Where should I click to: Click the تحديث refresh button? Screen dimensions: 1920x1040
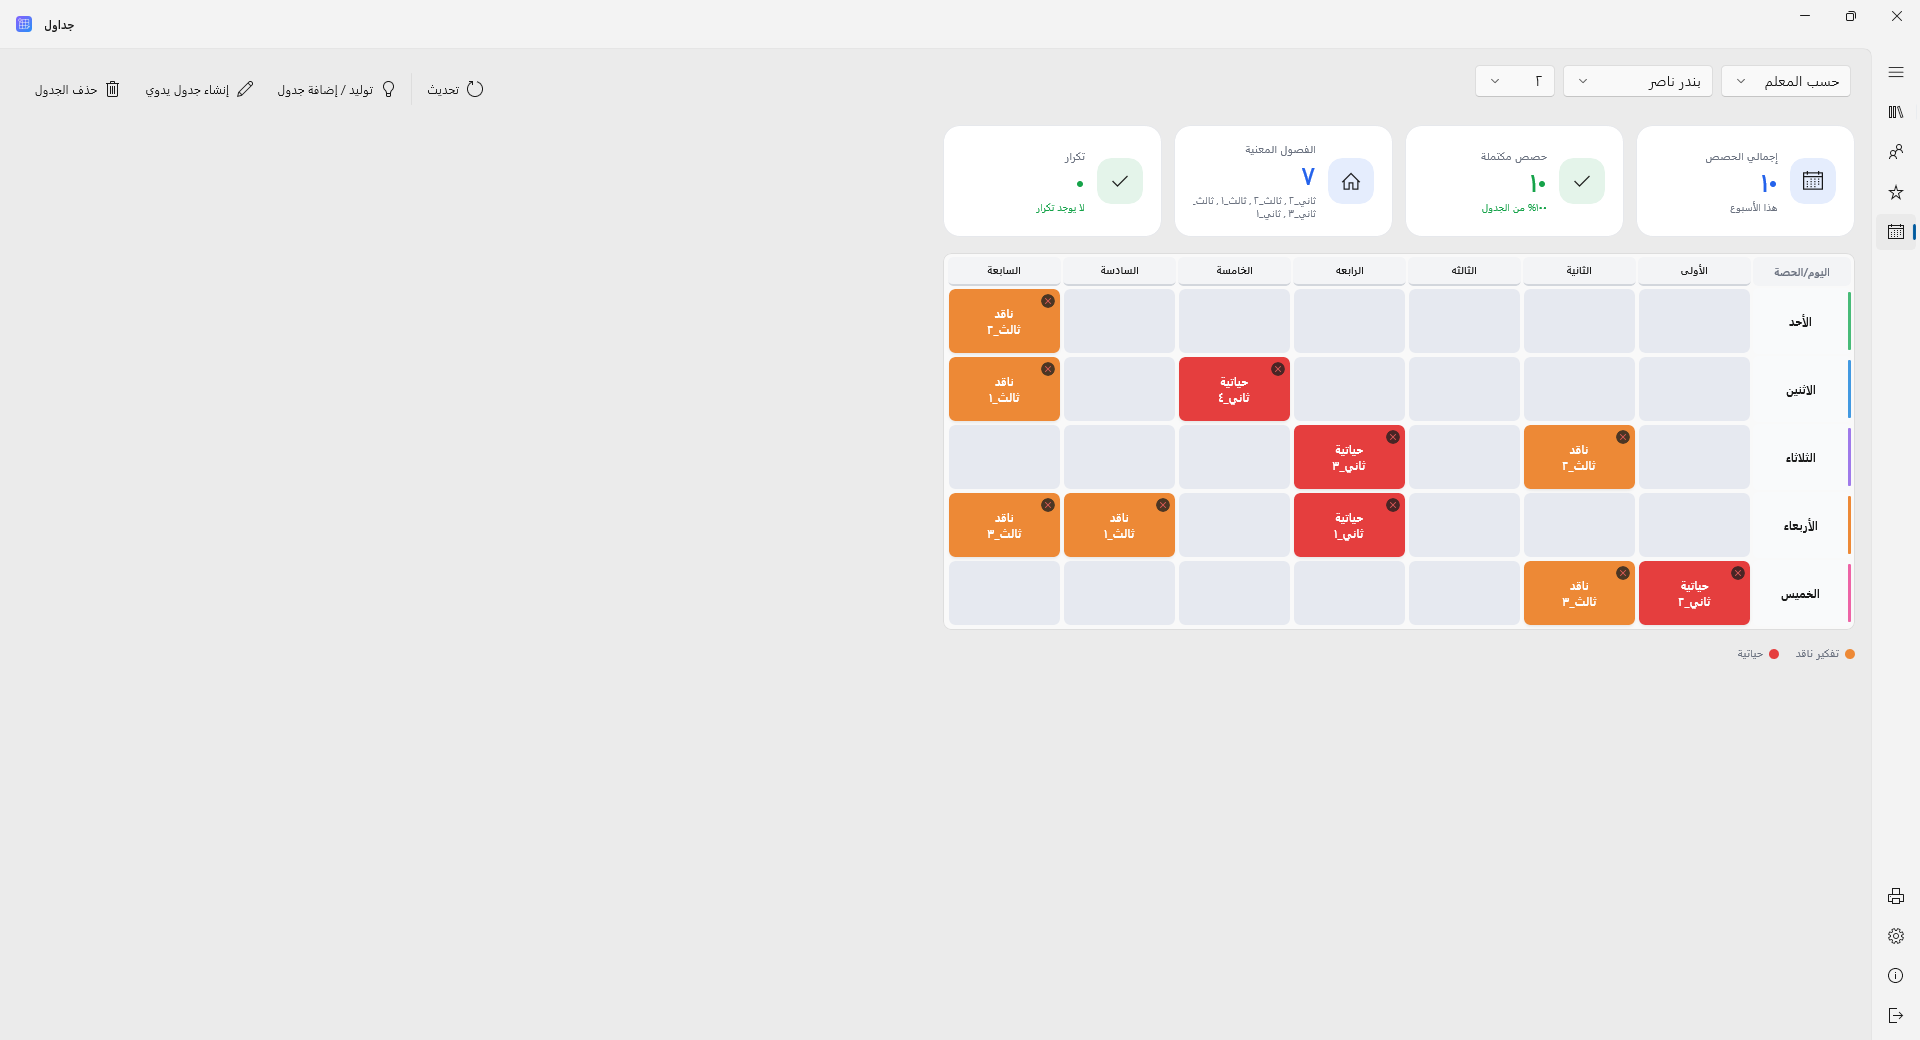[455, 89]
